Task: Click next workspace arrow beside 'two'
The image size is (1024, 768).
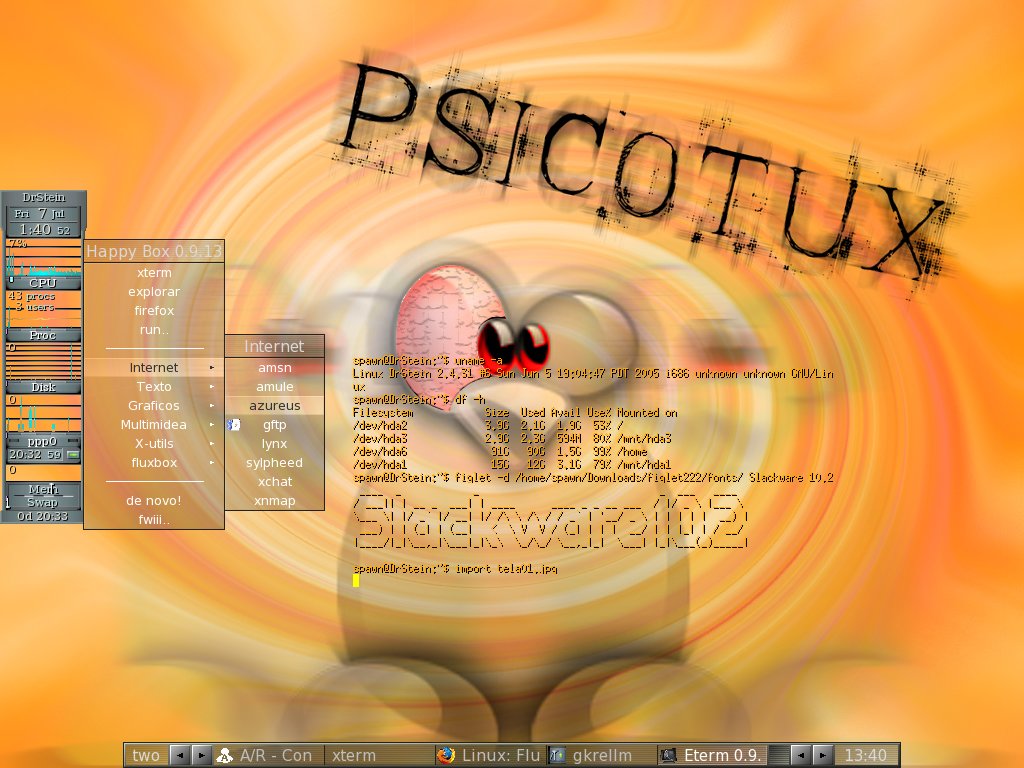Action: pyautogui.click(x=201, y=755)
